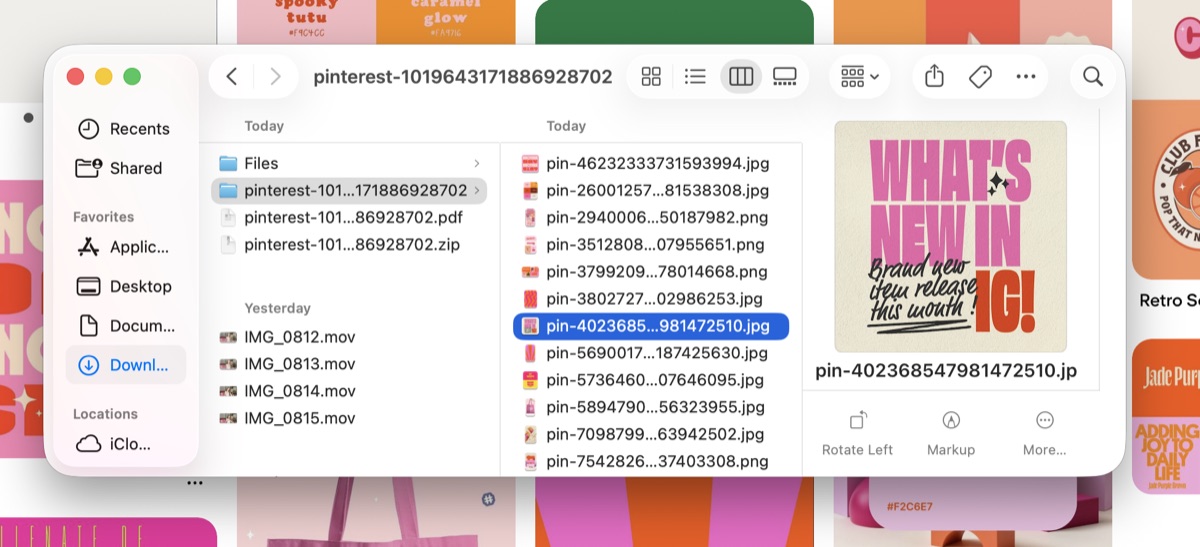The image size is (1200, 547).
Task: Select pin-5894790...56323955.jpg
Action: point(651,407)
